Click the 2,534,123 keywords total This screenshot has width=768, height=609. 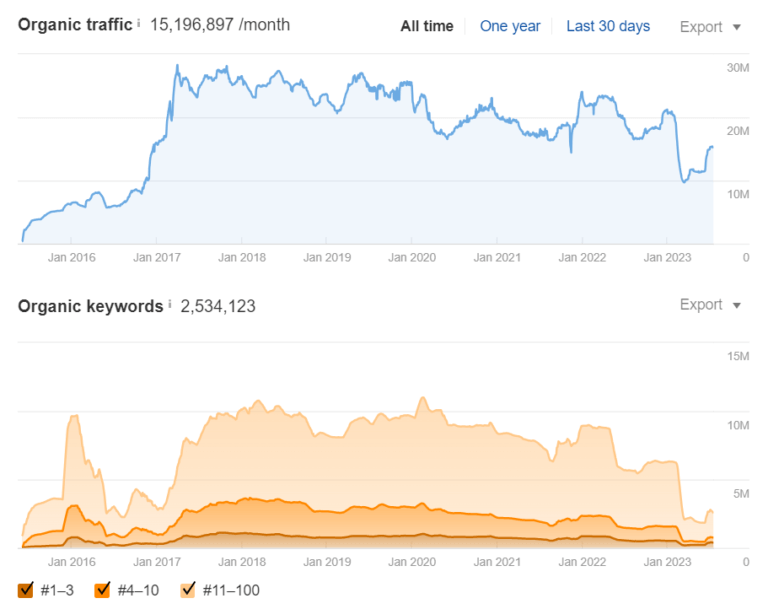[218, 306]
